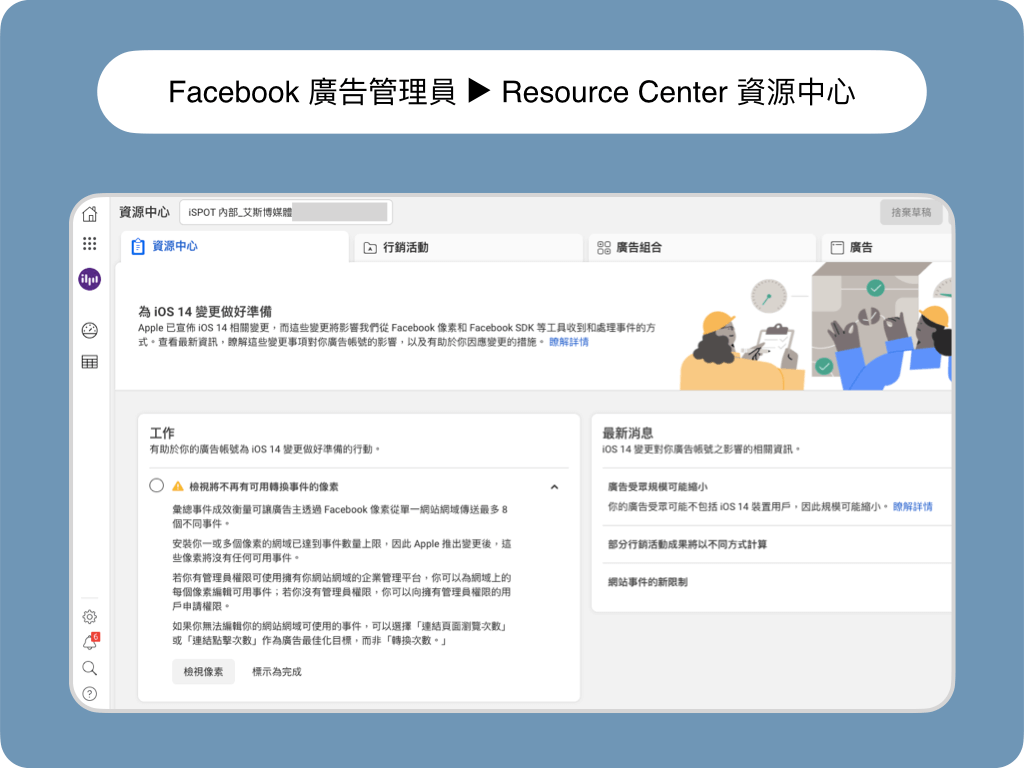The width and height of the screenshot is (1024, 768).
Task: Click the search magnifier icon
Action: 89,668
